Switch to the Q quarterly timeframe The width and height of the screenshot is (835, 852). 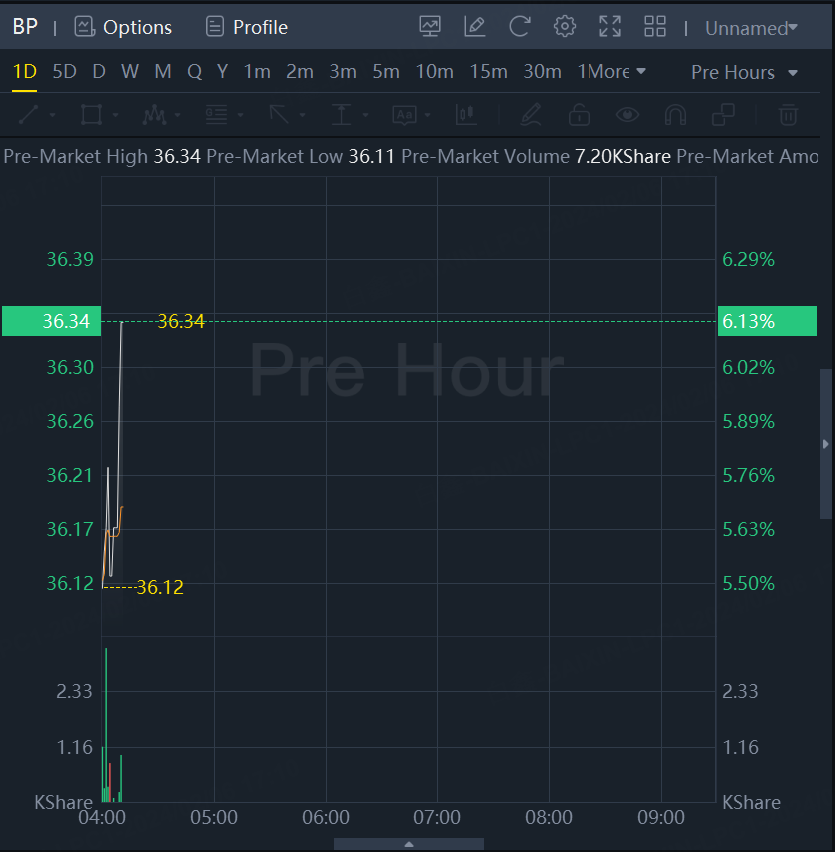tap(194, 71)
